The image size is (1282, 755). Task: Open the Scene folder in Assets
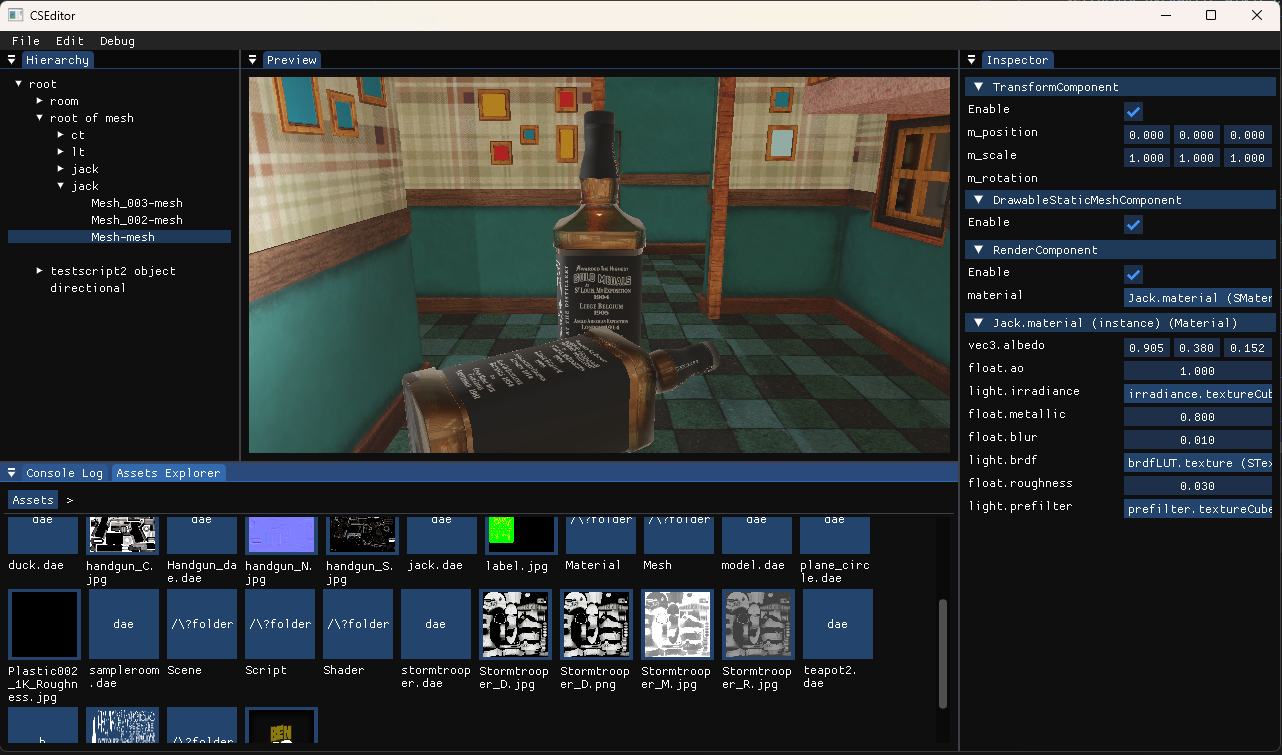click(202, 624)
